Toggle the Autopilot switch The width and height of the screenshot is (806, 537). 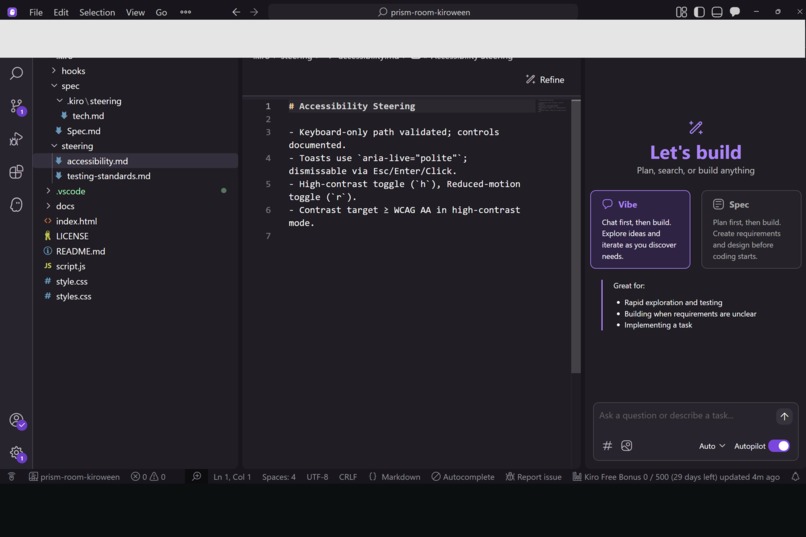[x=779, y=446]
